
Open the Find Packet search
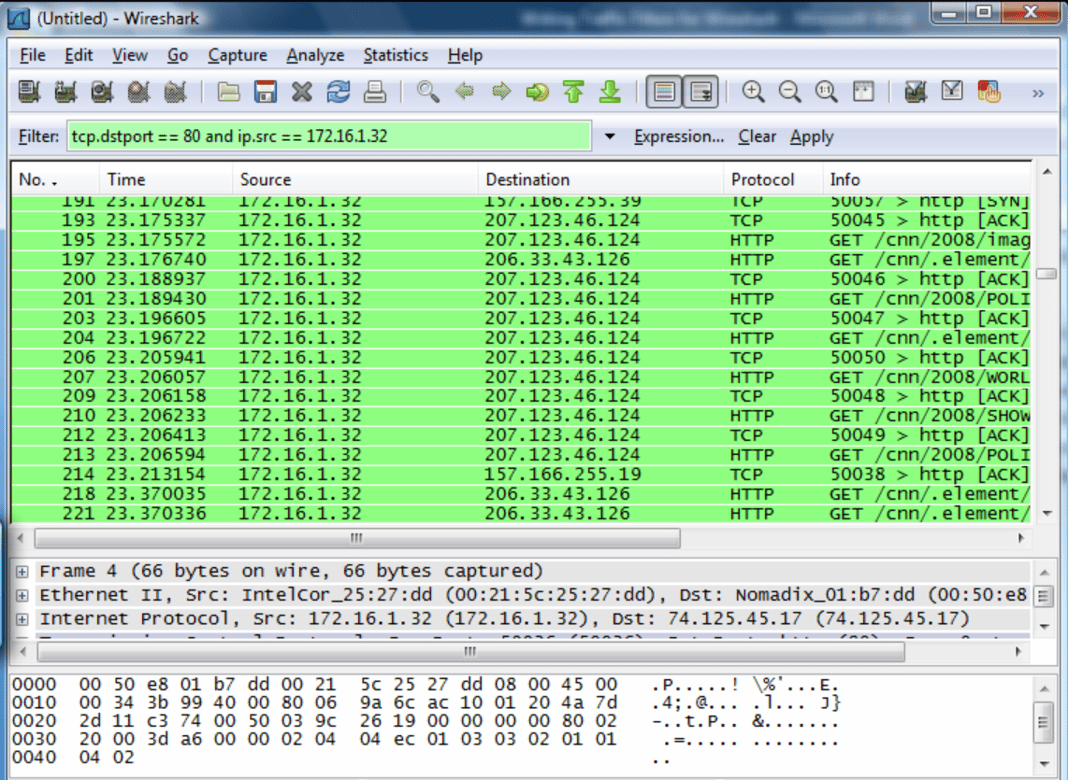pos(428,91)
